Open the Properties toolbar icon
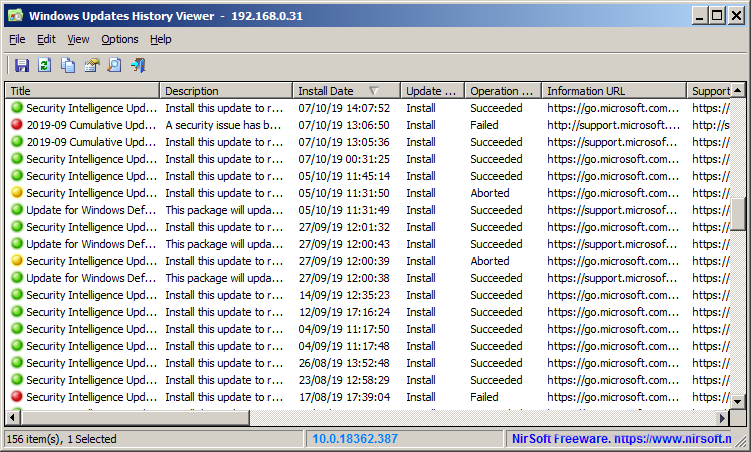 92,66
